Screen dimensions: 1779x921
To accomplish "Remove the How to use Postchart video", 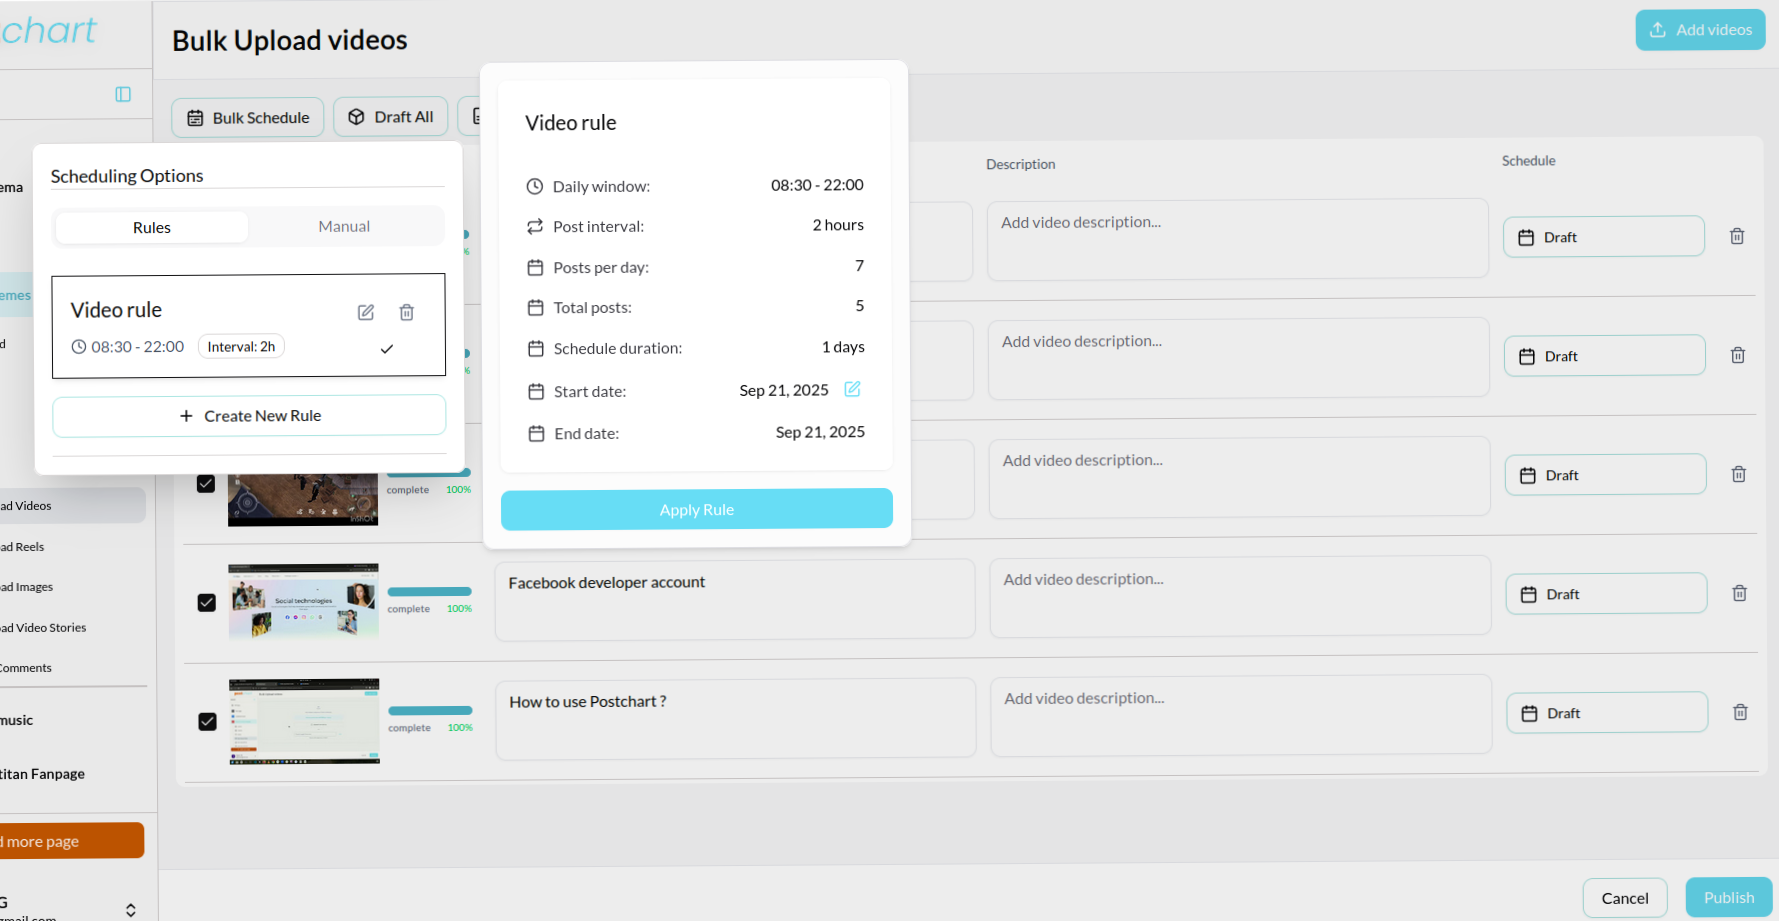I will pos(1740,713).
